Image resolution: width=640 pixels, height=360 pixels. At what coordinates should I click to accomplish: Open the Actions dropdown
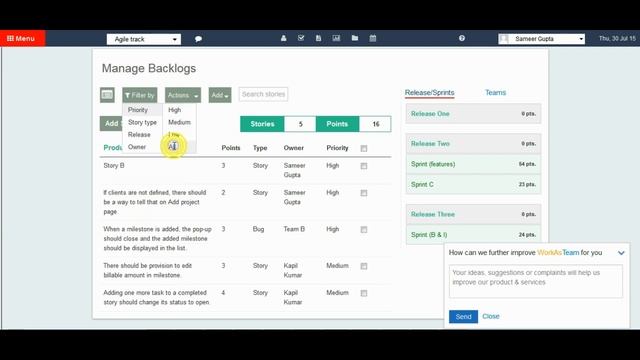coord(183,95)
